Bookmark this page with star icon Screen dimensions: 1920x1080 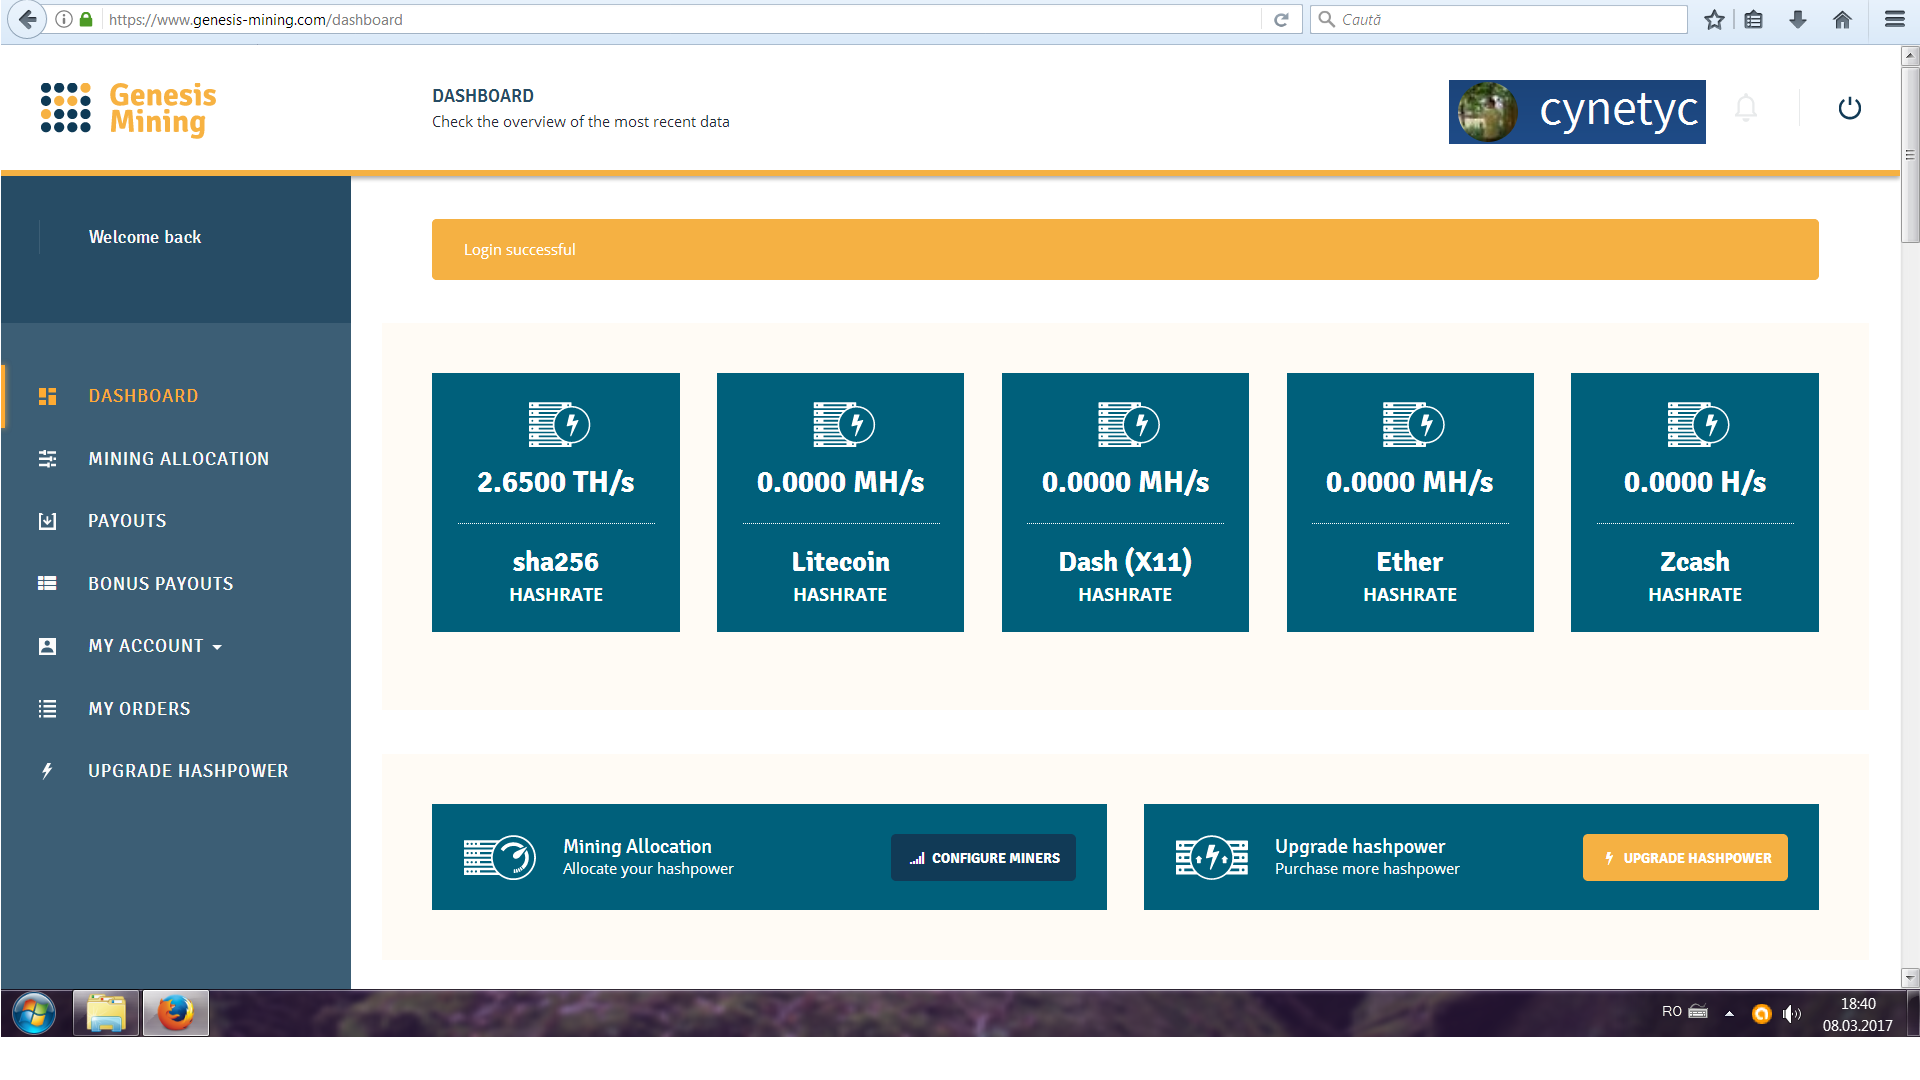(1714, 19)
